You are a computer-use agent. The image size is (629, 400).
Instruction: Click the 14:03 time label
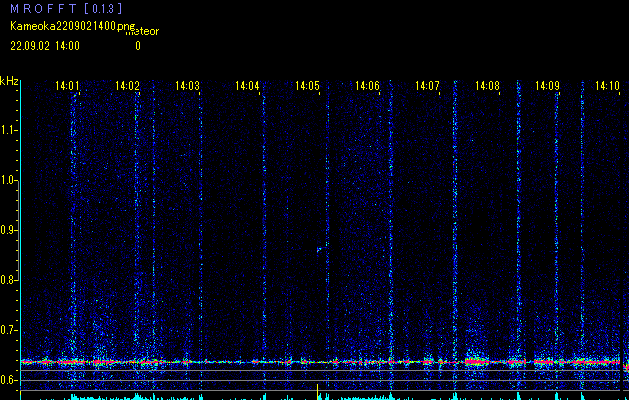click(x=187, y=86)
